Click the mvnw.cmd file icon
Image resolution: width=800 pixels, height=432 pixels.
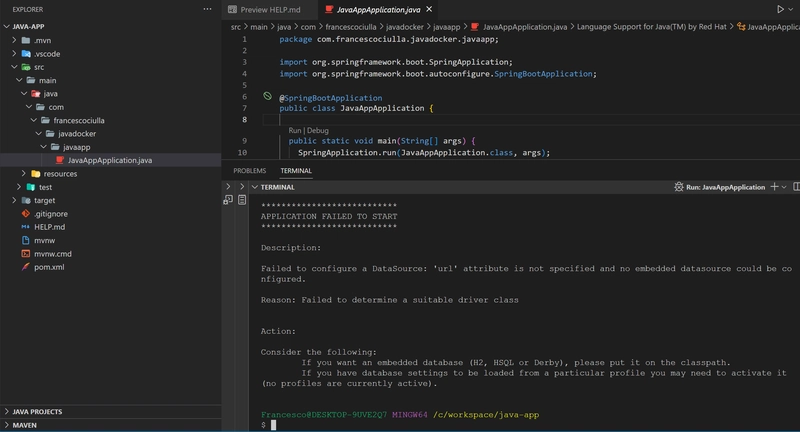click(26, 253)
